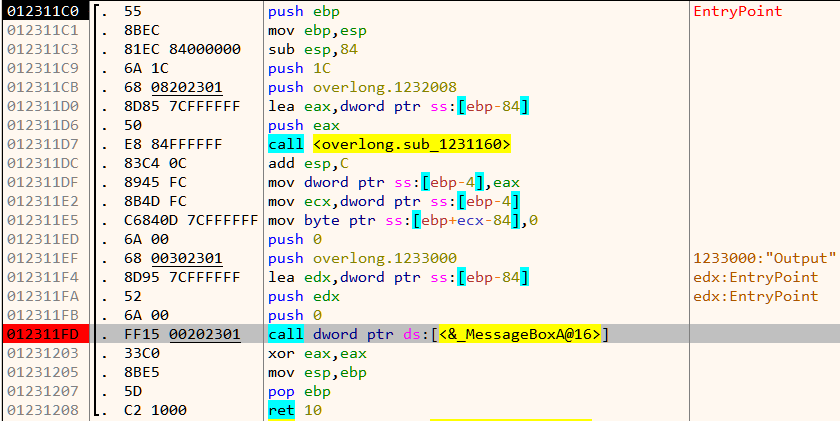Click 'mov ecx,dword ptr ss:[ebp-4]' instruction
The width and height of the screenshot is (840, 421).
click(x=394, y=201)
